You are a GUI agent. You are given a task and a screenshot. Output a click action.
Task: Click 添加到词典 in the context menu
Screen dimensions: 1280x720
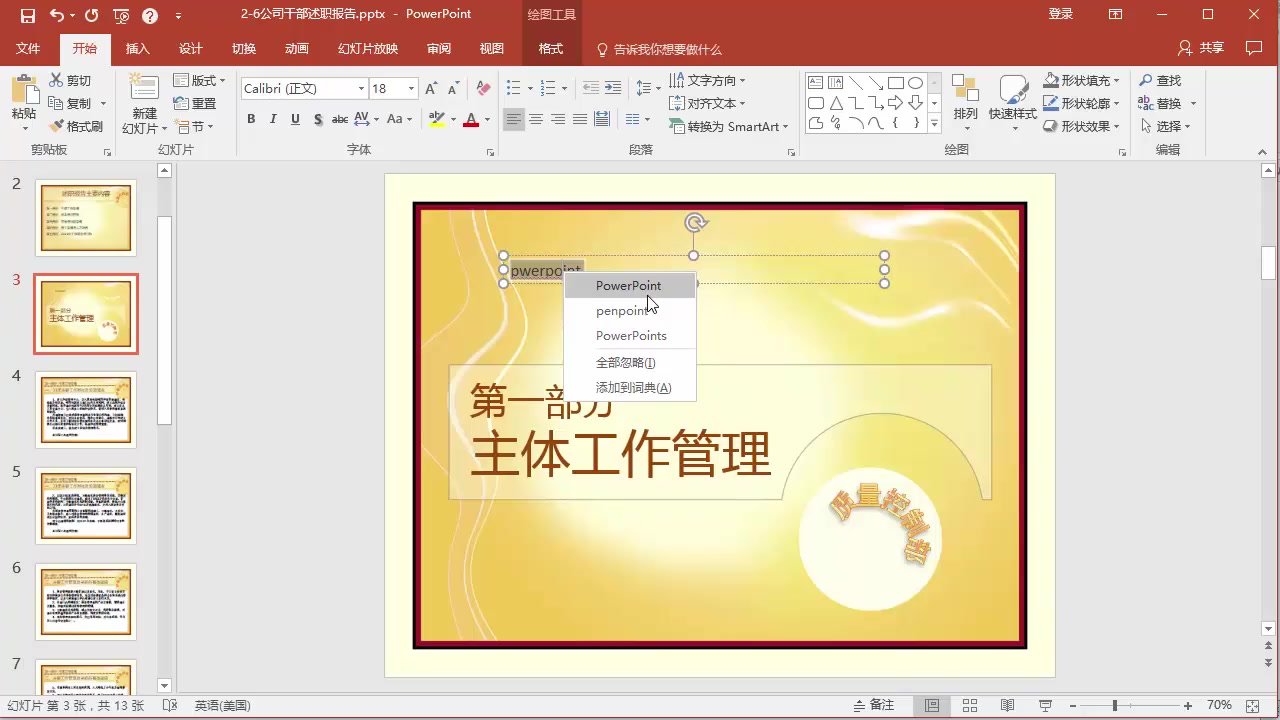click(633, 387)
